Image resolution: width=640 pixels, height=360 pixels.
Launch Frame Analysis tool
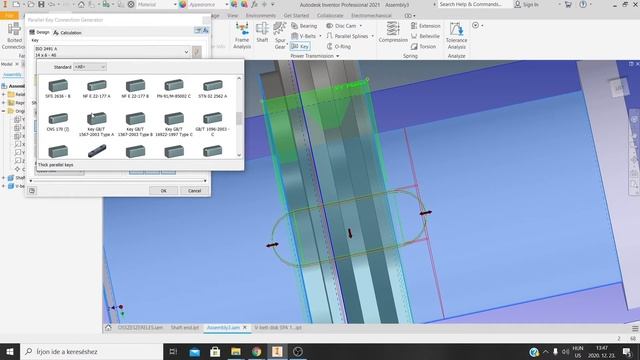click(x=242, y=36)
